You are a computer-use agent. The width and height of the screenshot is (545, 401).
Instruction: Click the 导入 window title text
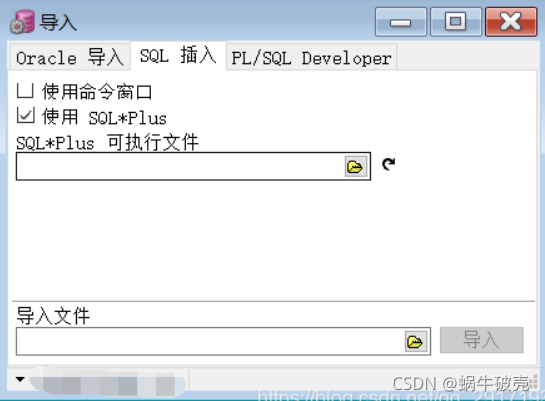click(58, 23)
